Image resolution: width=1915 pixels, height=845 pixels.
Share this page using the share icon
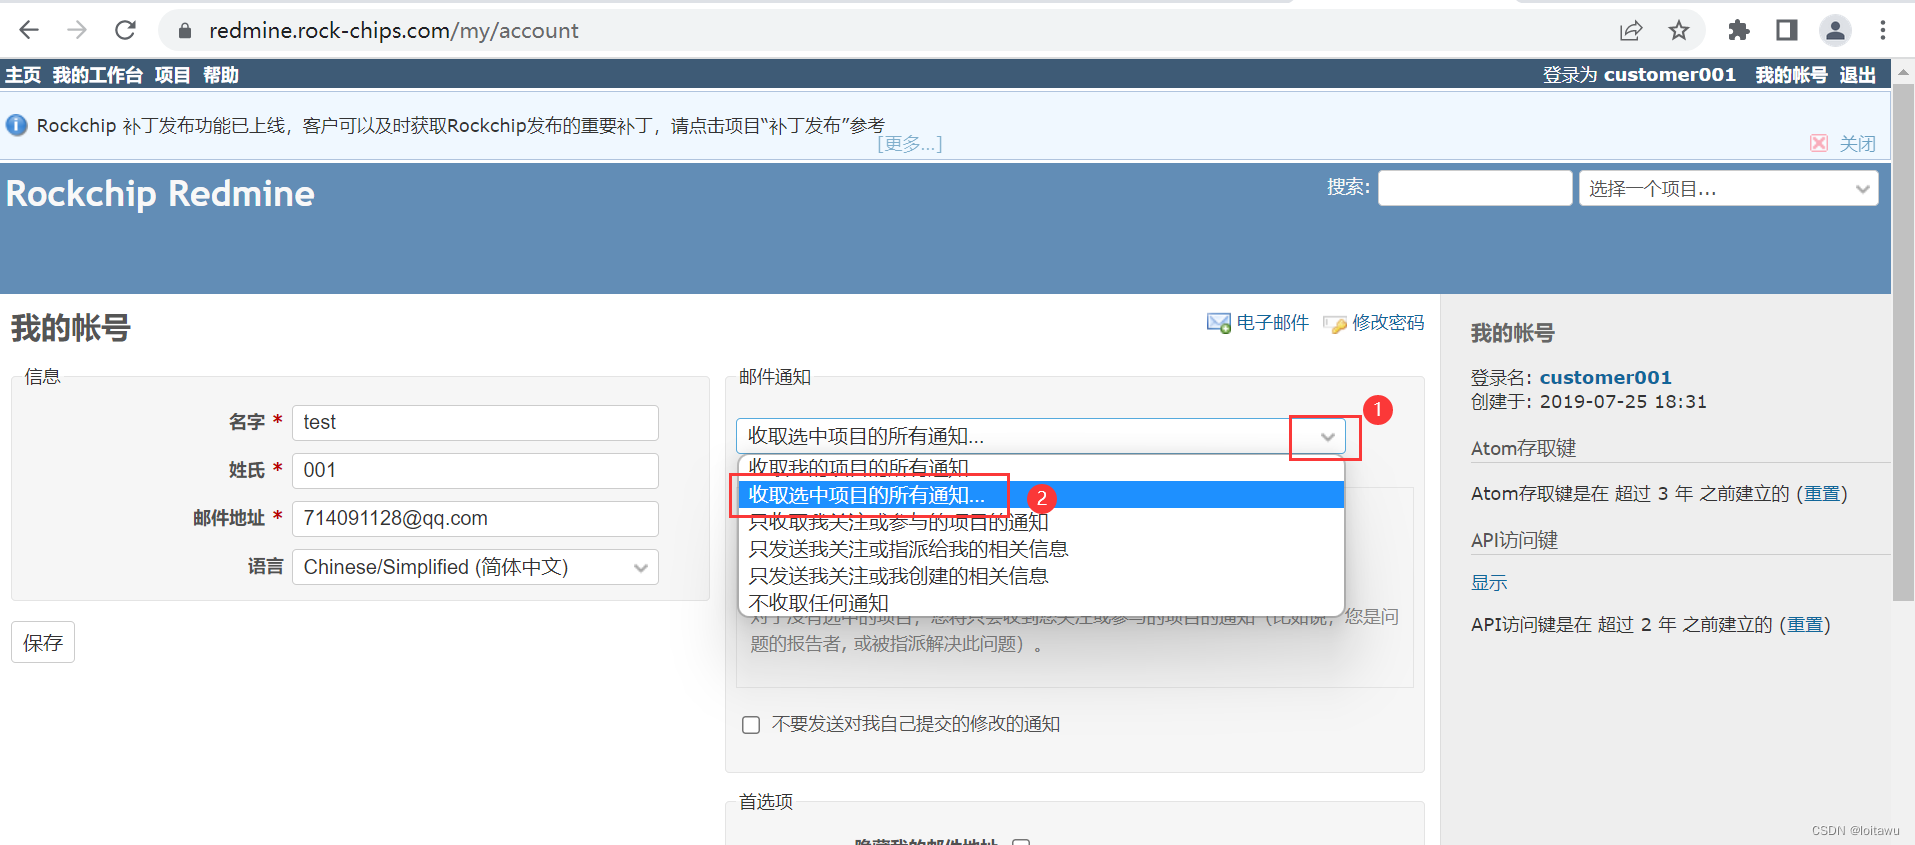(1631, 31)
